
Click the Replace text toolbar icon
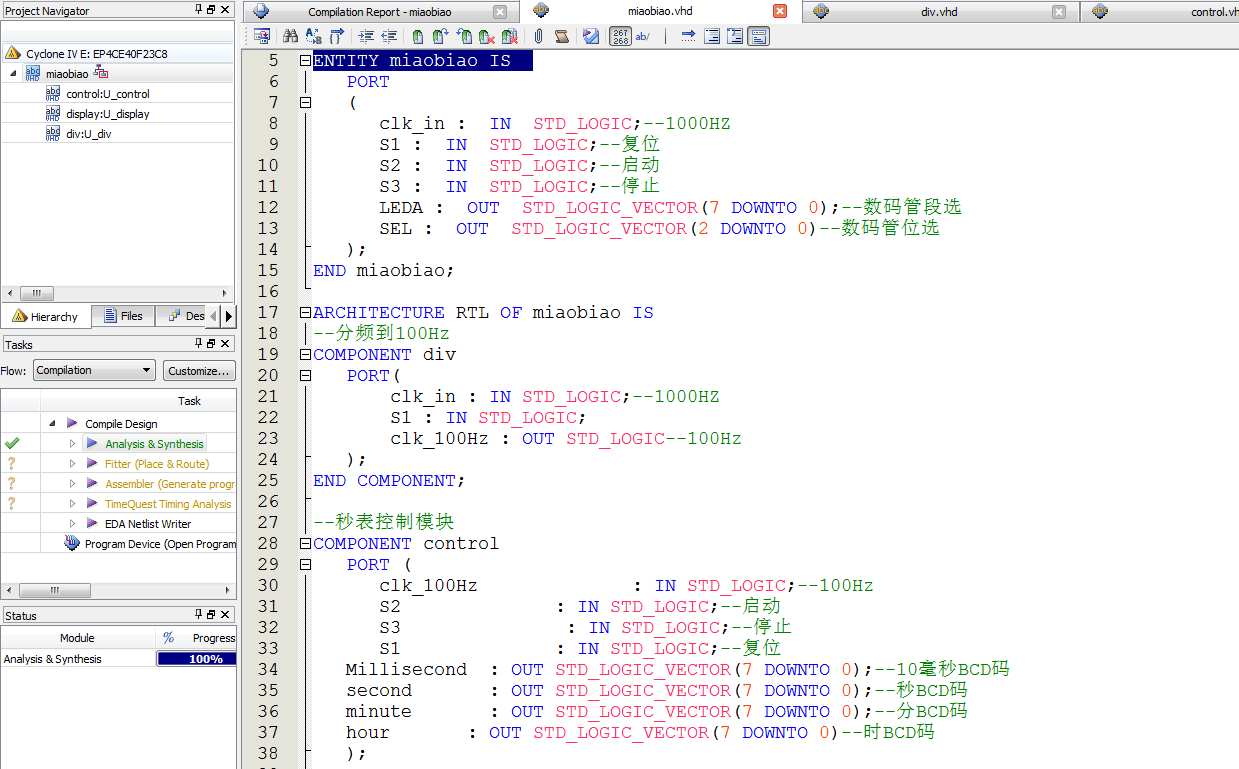(314, 37)
